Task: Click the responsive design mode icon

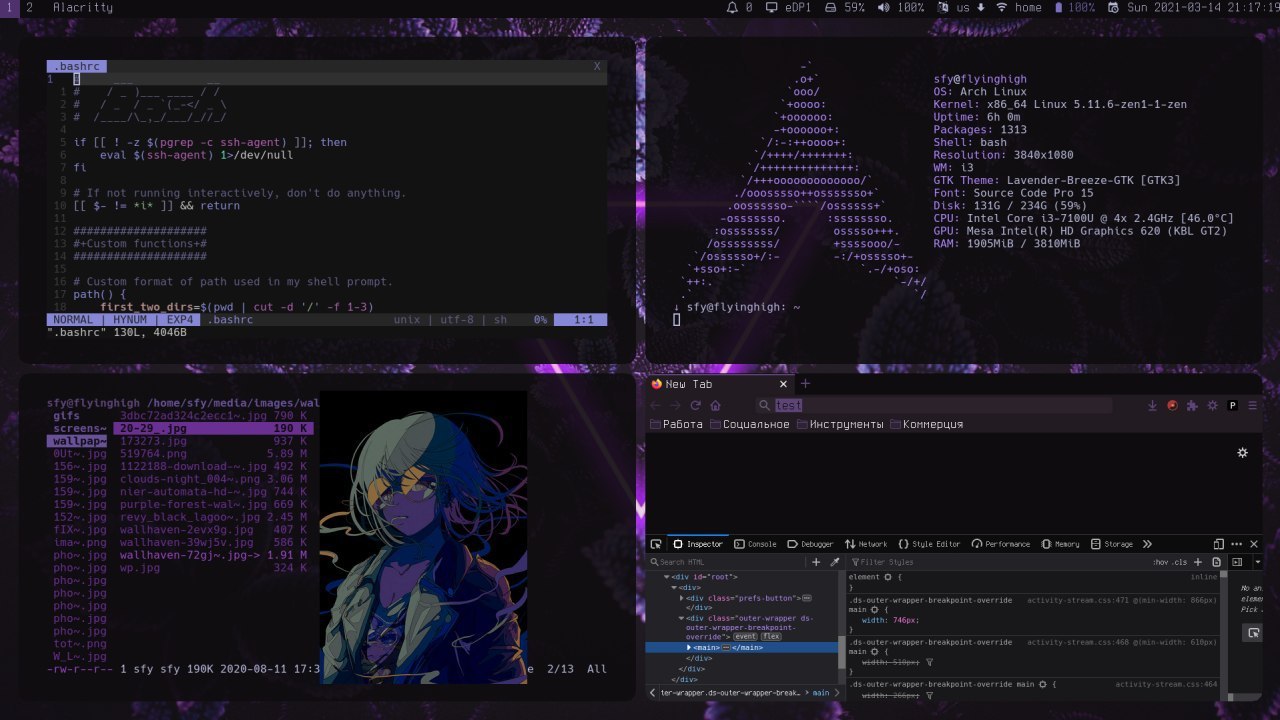Action: 1219,544
